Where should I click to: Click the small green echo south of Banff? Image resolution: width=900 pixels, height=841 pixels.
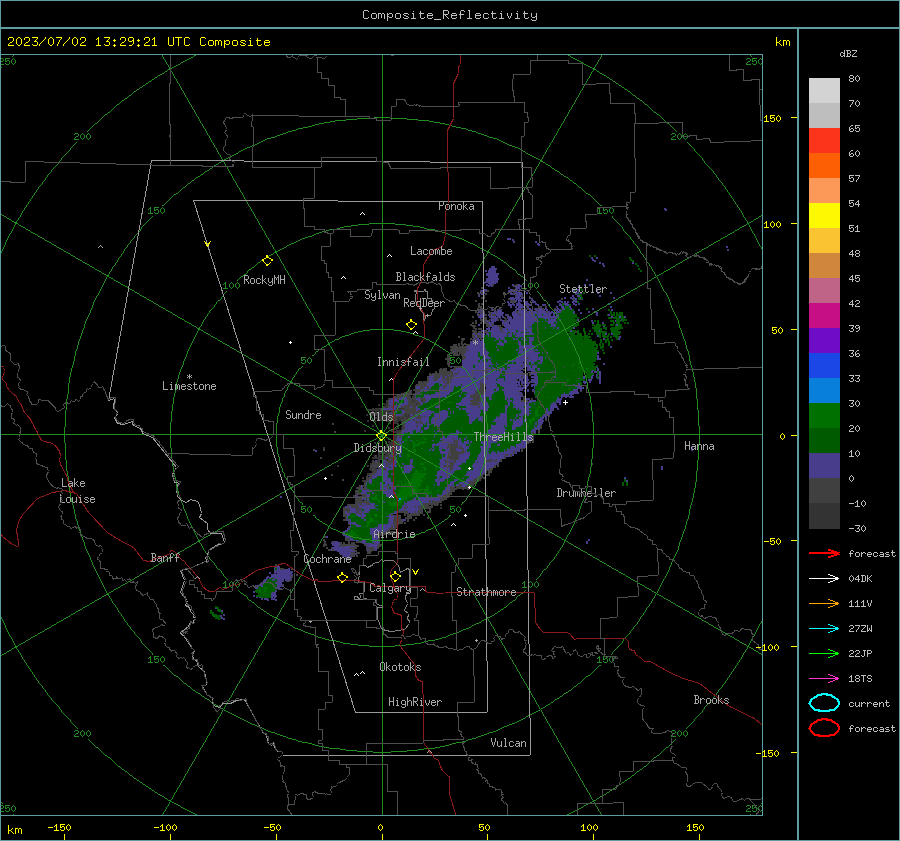(218, 613)
